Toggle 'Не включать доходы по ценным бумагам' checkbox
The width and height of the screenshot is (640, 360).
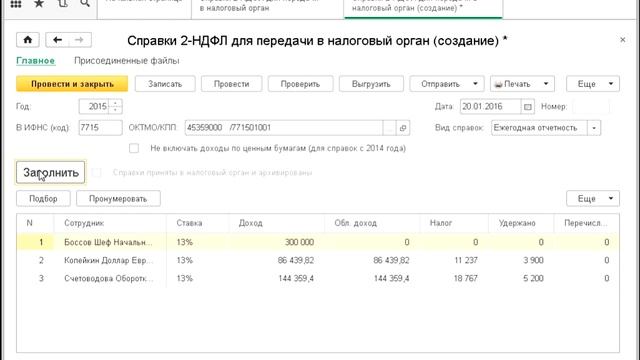tap(134, 148)
